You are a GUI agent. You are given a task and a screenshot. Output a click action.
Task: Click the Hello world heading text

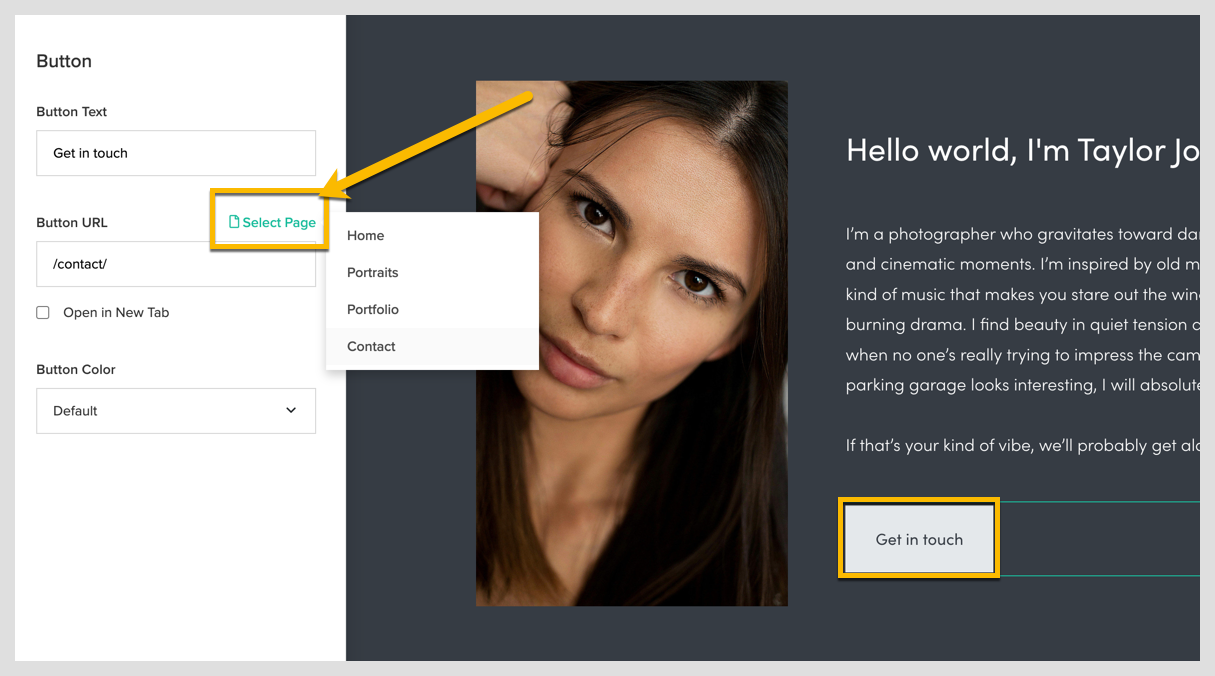[1022, 150]
